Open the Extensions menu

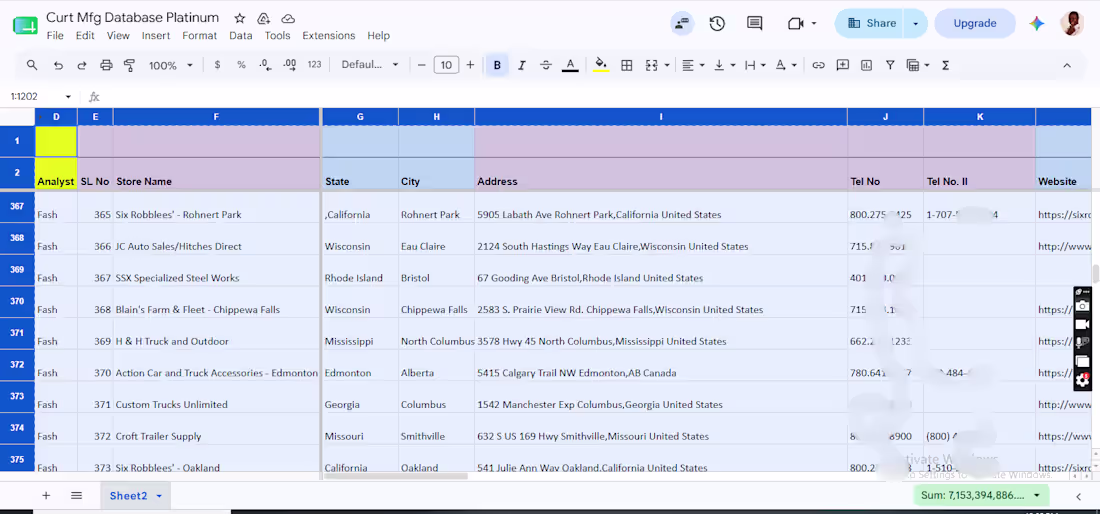point(328,36)
